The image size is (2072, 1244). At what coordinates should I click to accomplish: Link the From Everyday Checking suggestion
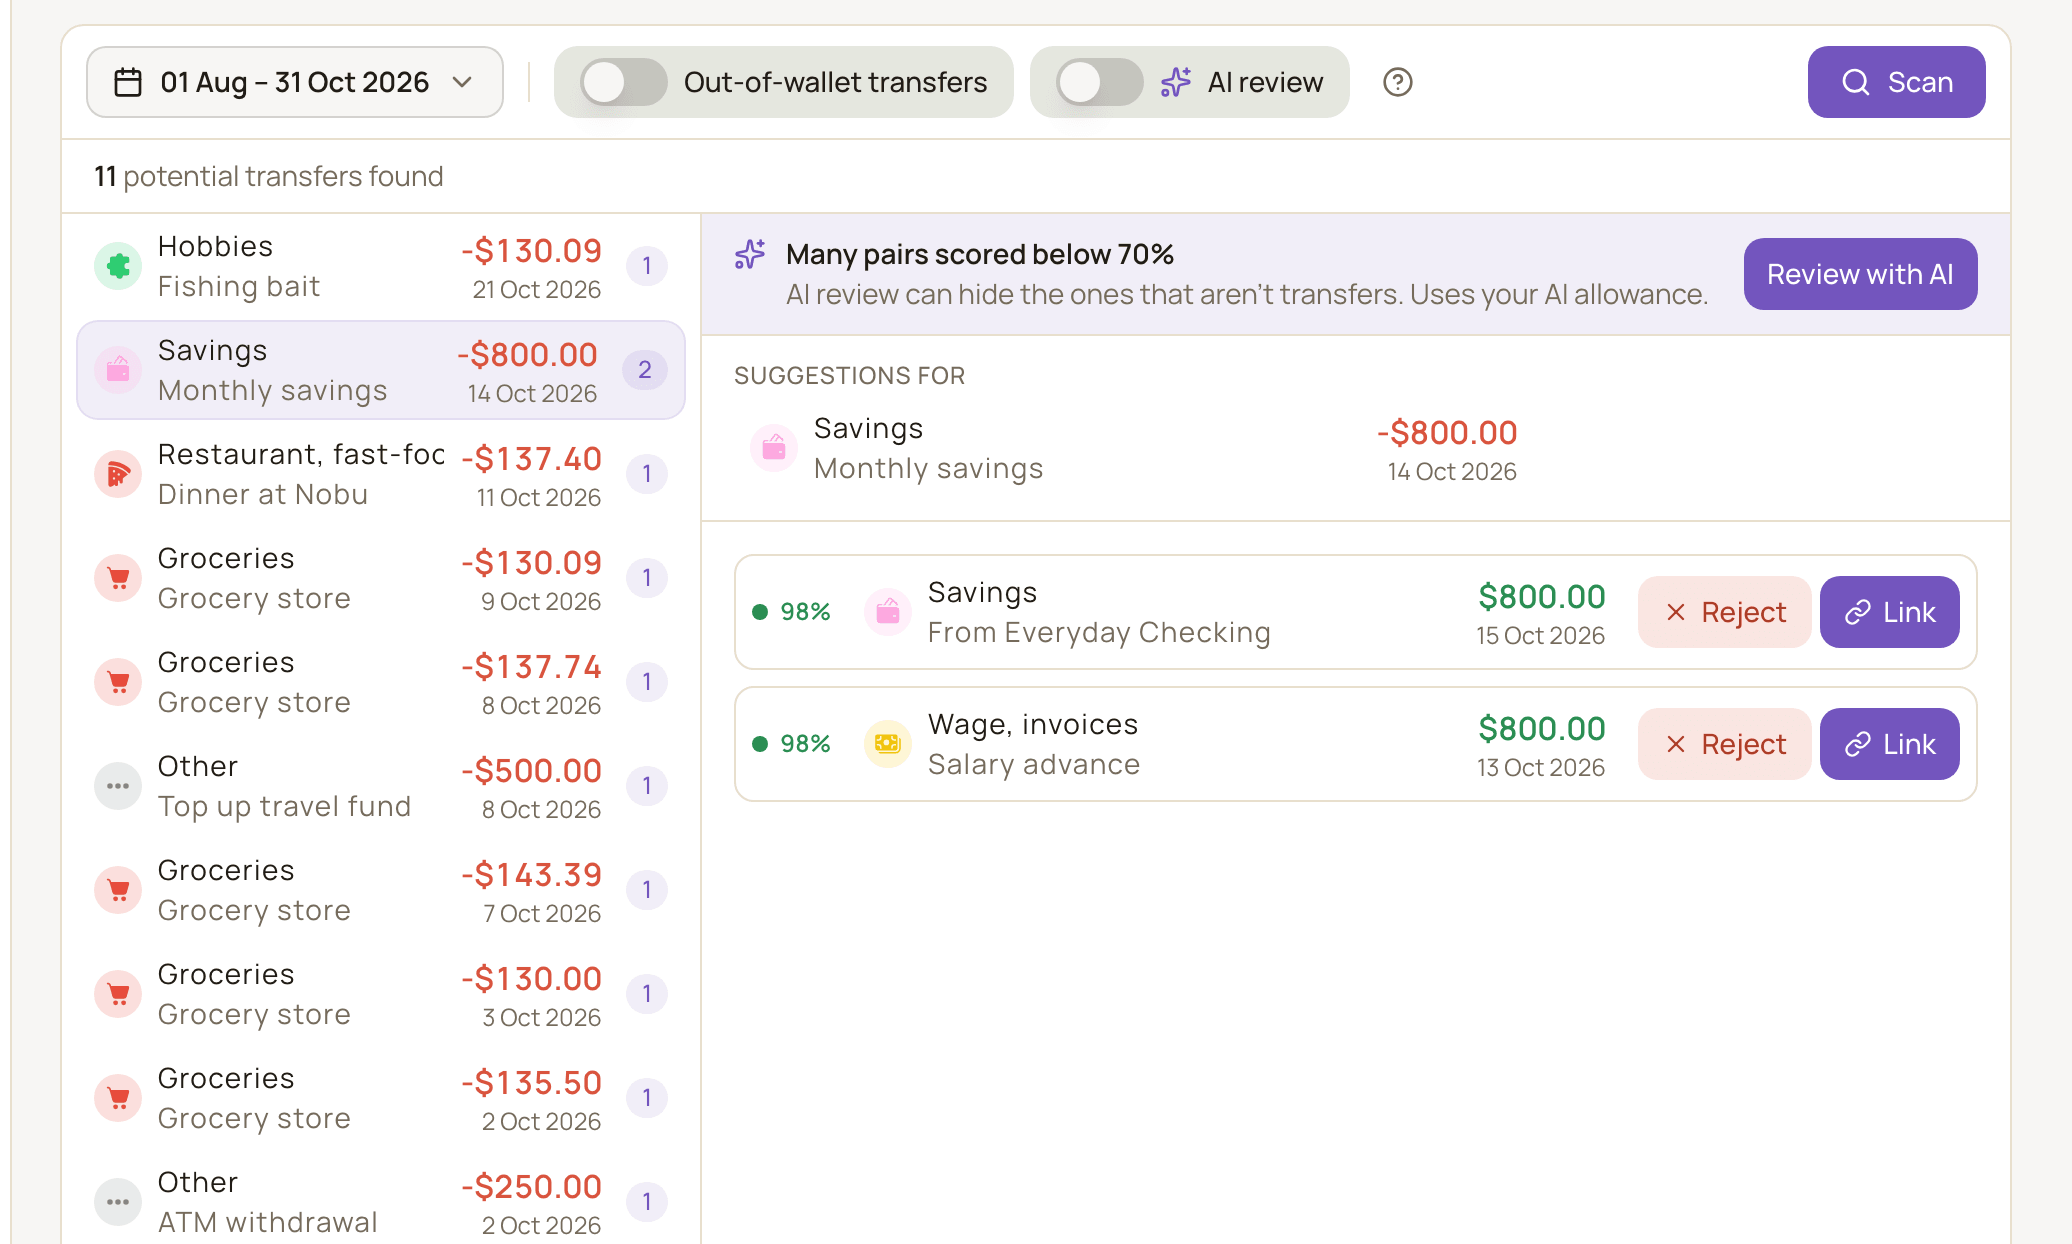pos(1890,612)
